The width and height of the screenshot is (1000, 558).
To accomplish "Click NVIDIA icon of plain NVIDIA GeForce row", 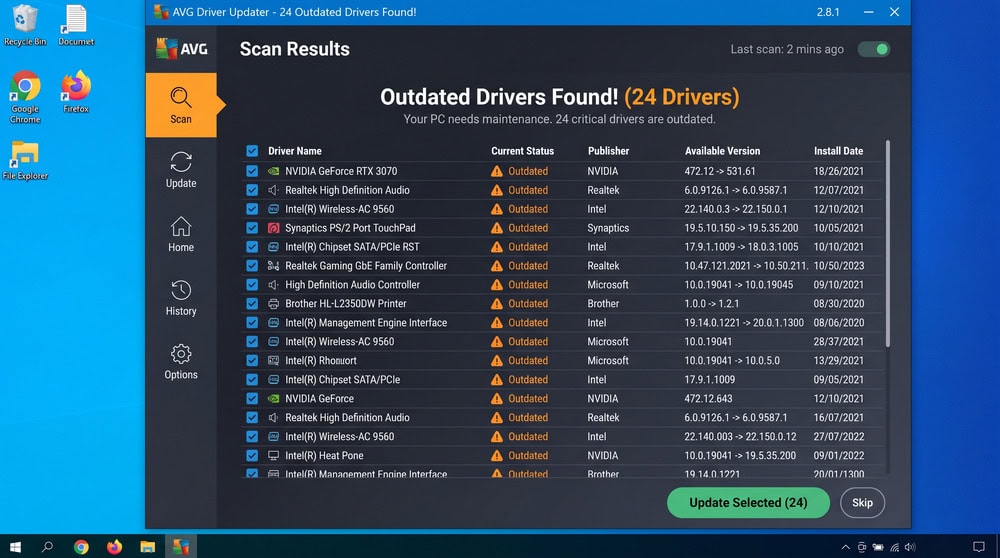I will coord(274,399).
